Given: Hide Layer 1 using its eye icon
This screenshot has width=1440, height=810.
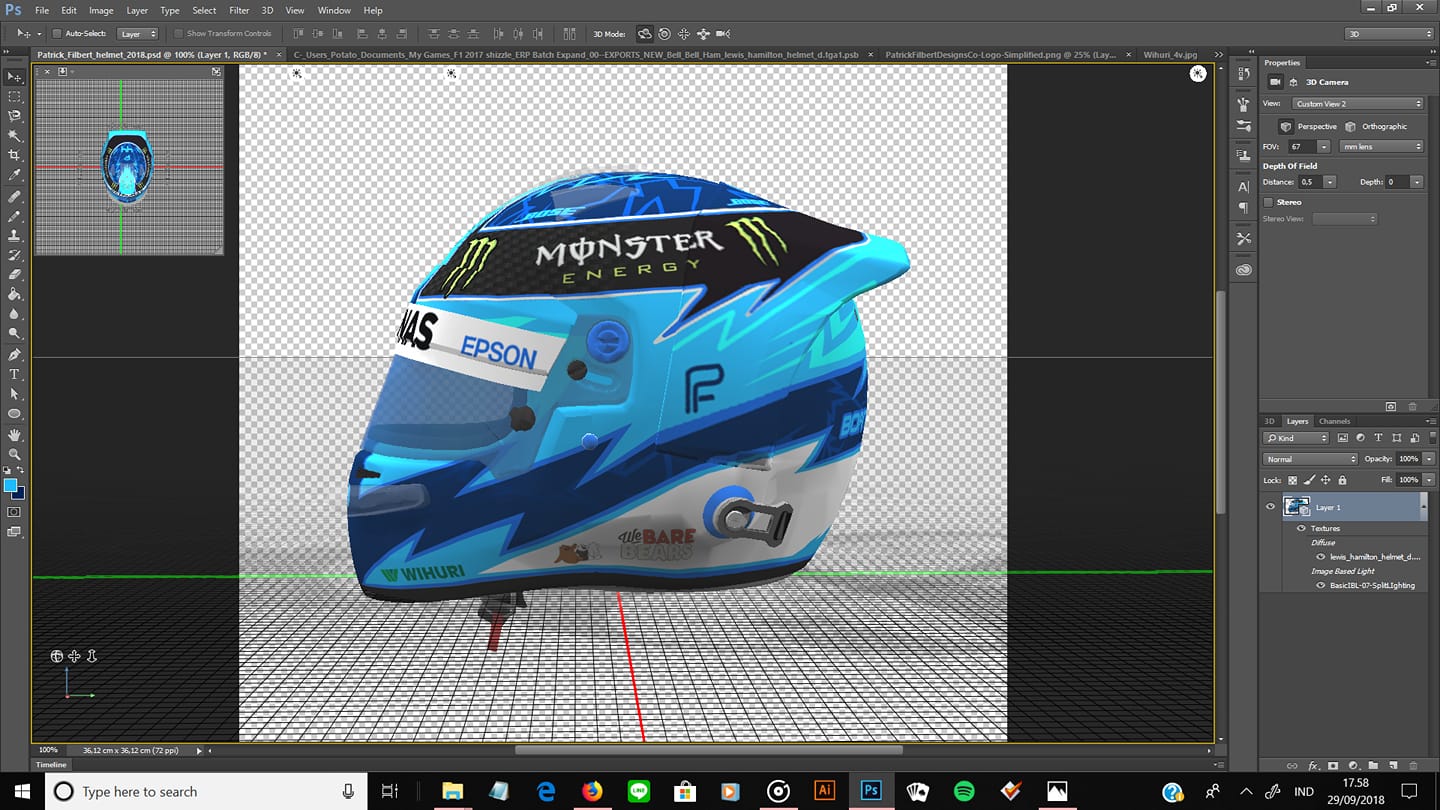Looking at the screenshot, I should click(x=1270, y=507).
